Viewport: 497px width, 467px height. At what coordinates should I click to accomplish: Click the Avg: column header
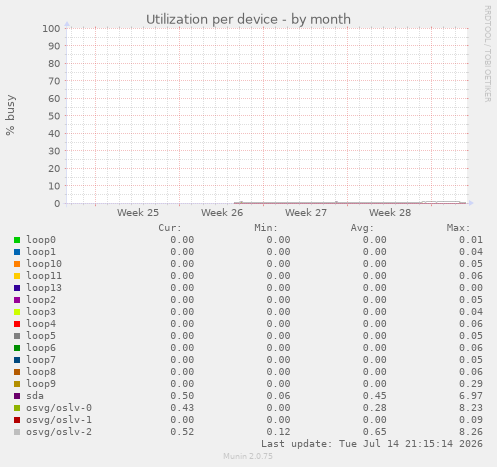click(362, 228)
